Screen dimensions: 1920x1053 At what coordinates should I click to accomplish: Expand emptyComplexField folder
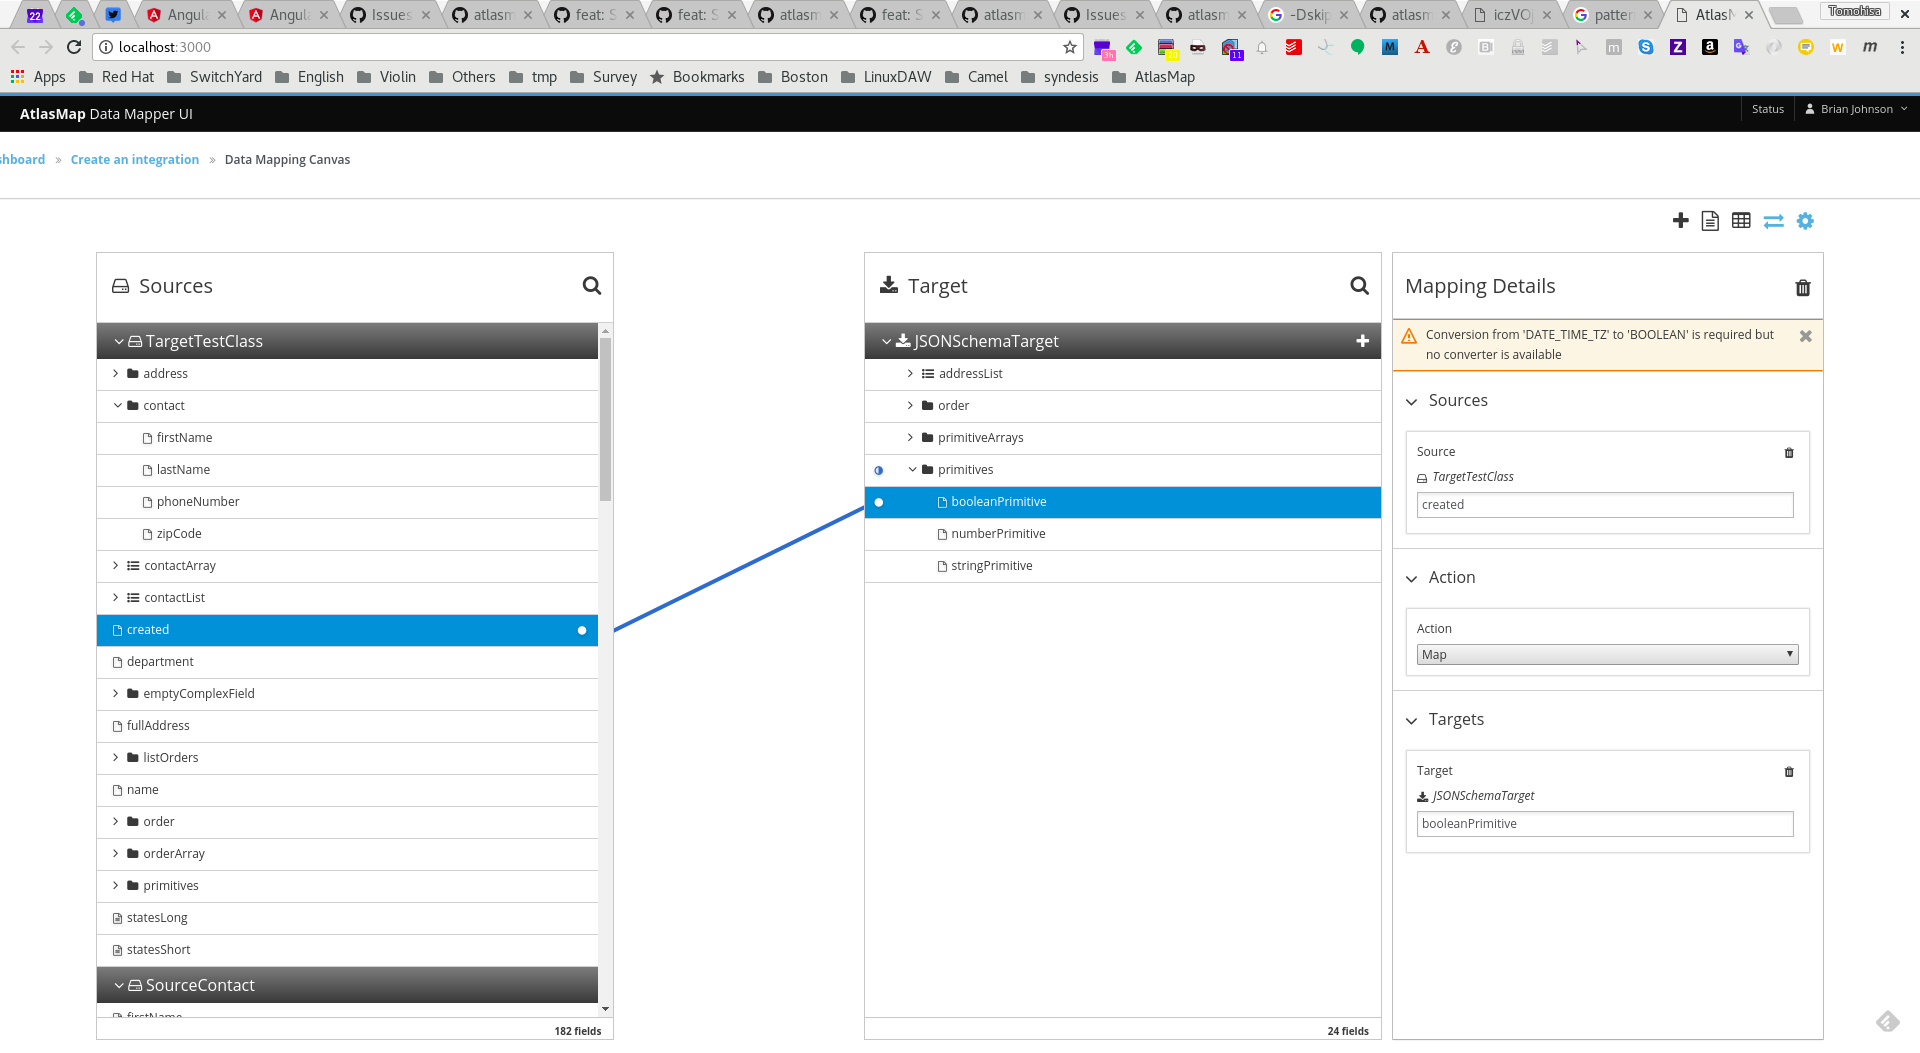pyautogui.click(x=116, y=694)
